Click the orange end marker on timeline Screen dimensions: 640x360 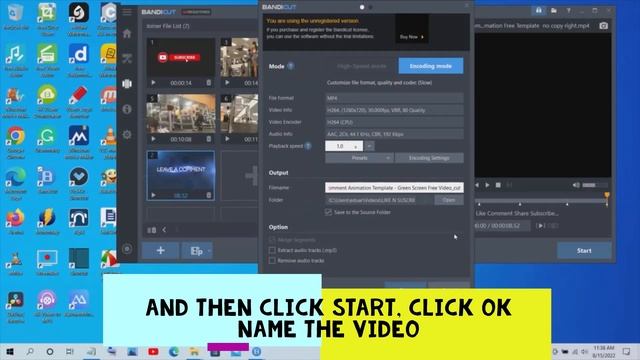607,196
